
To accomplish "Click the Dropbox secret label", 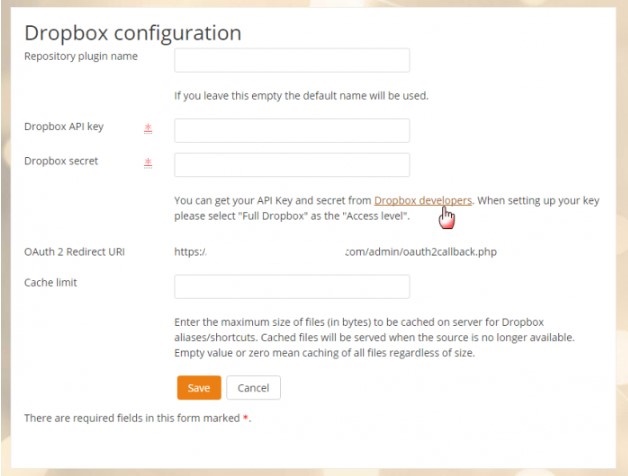I will pyautogui.click(x=61, y=161).
